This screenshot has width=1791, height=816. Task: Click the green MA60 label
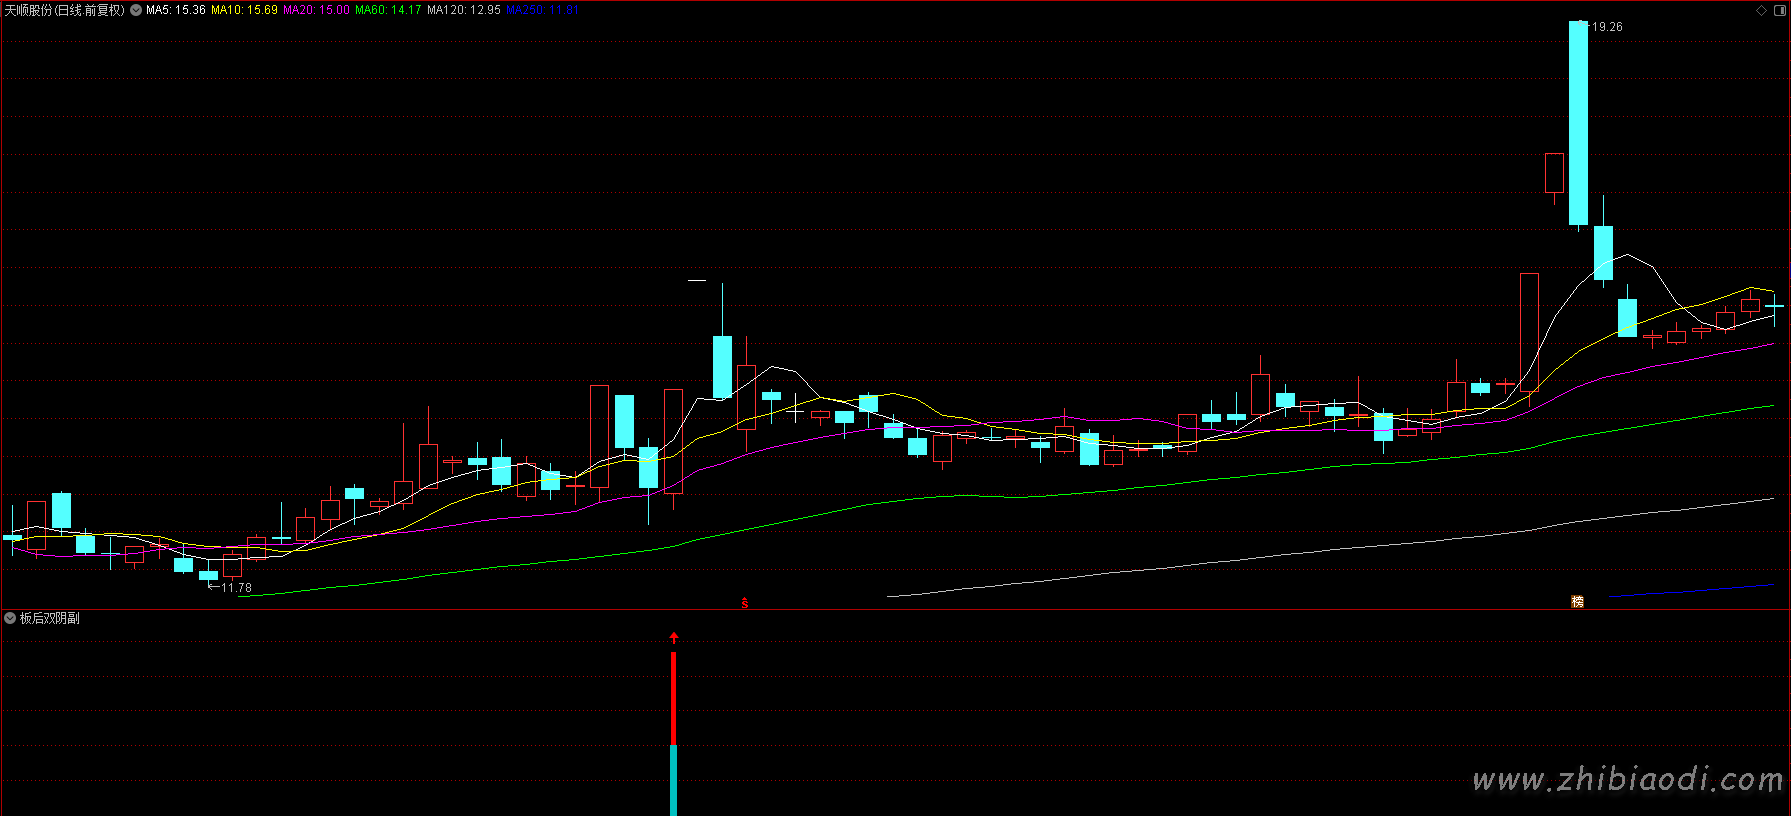tap(388, 10)
